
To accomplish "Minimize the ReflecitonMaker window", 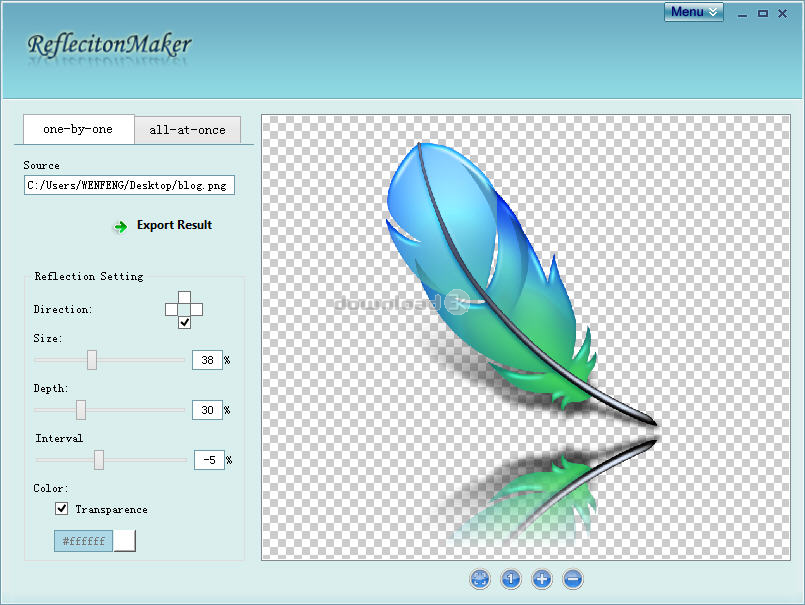I will pos(742,14).
